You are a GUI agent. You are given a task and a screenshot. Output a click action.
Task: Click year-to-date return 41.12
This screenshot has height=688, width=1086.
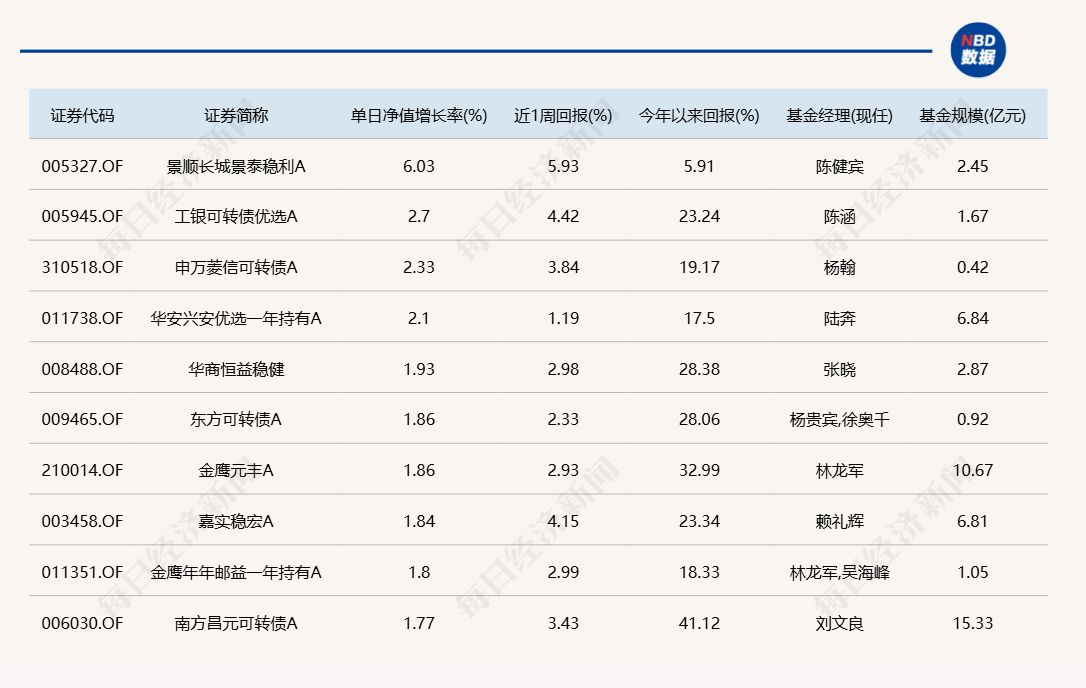699,623
